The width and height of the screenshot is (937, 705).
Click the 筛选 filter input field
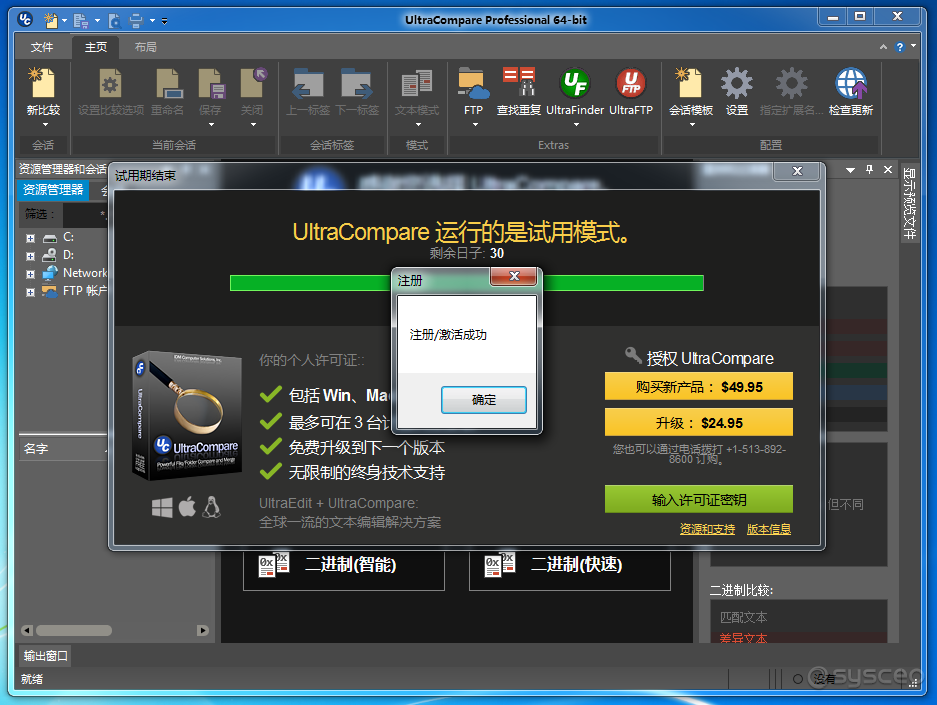point(85,214)
